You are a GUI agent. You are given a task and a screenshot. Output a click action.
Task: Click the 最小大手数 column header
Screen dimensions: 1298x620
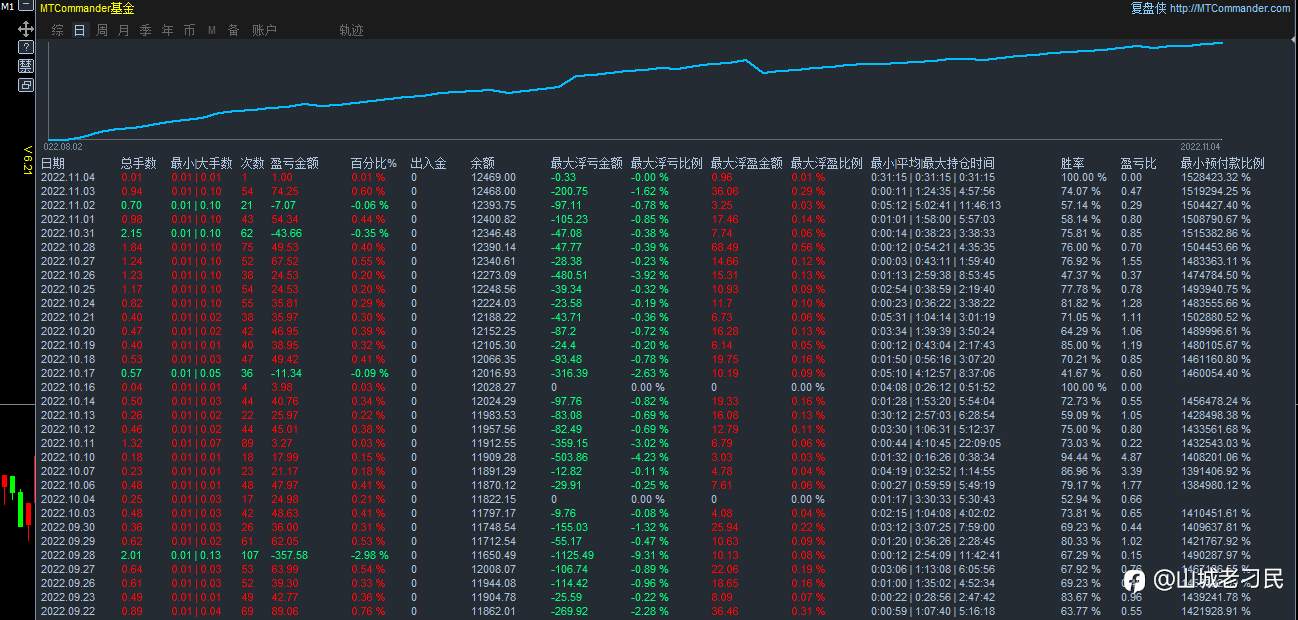(x=201, y=163)
